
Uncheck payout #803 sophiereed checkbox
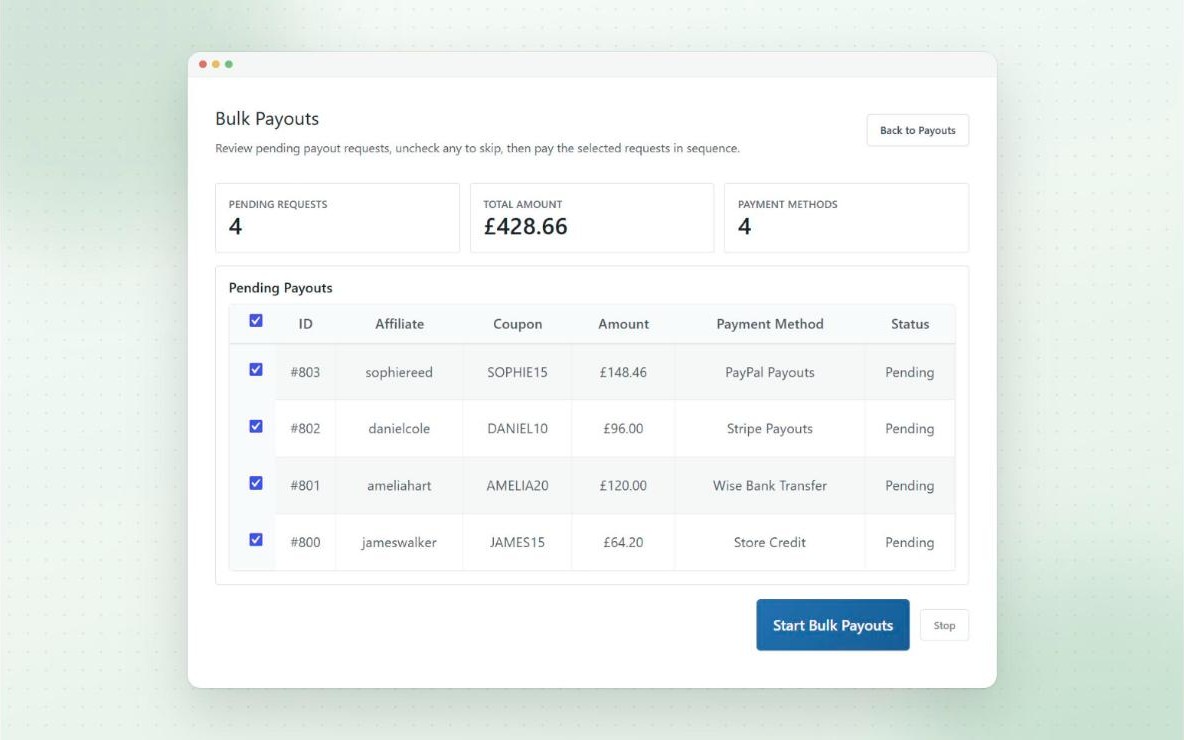256,369
